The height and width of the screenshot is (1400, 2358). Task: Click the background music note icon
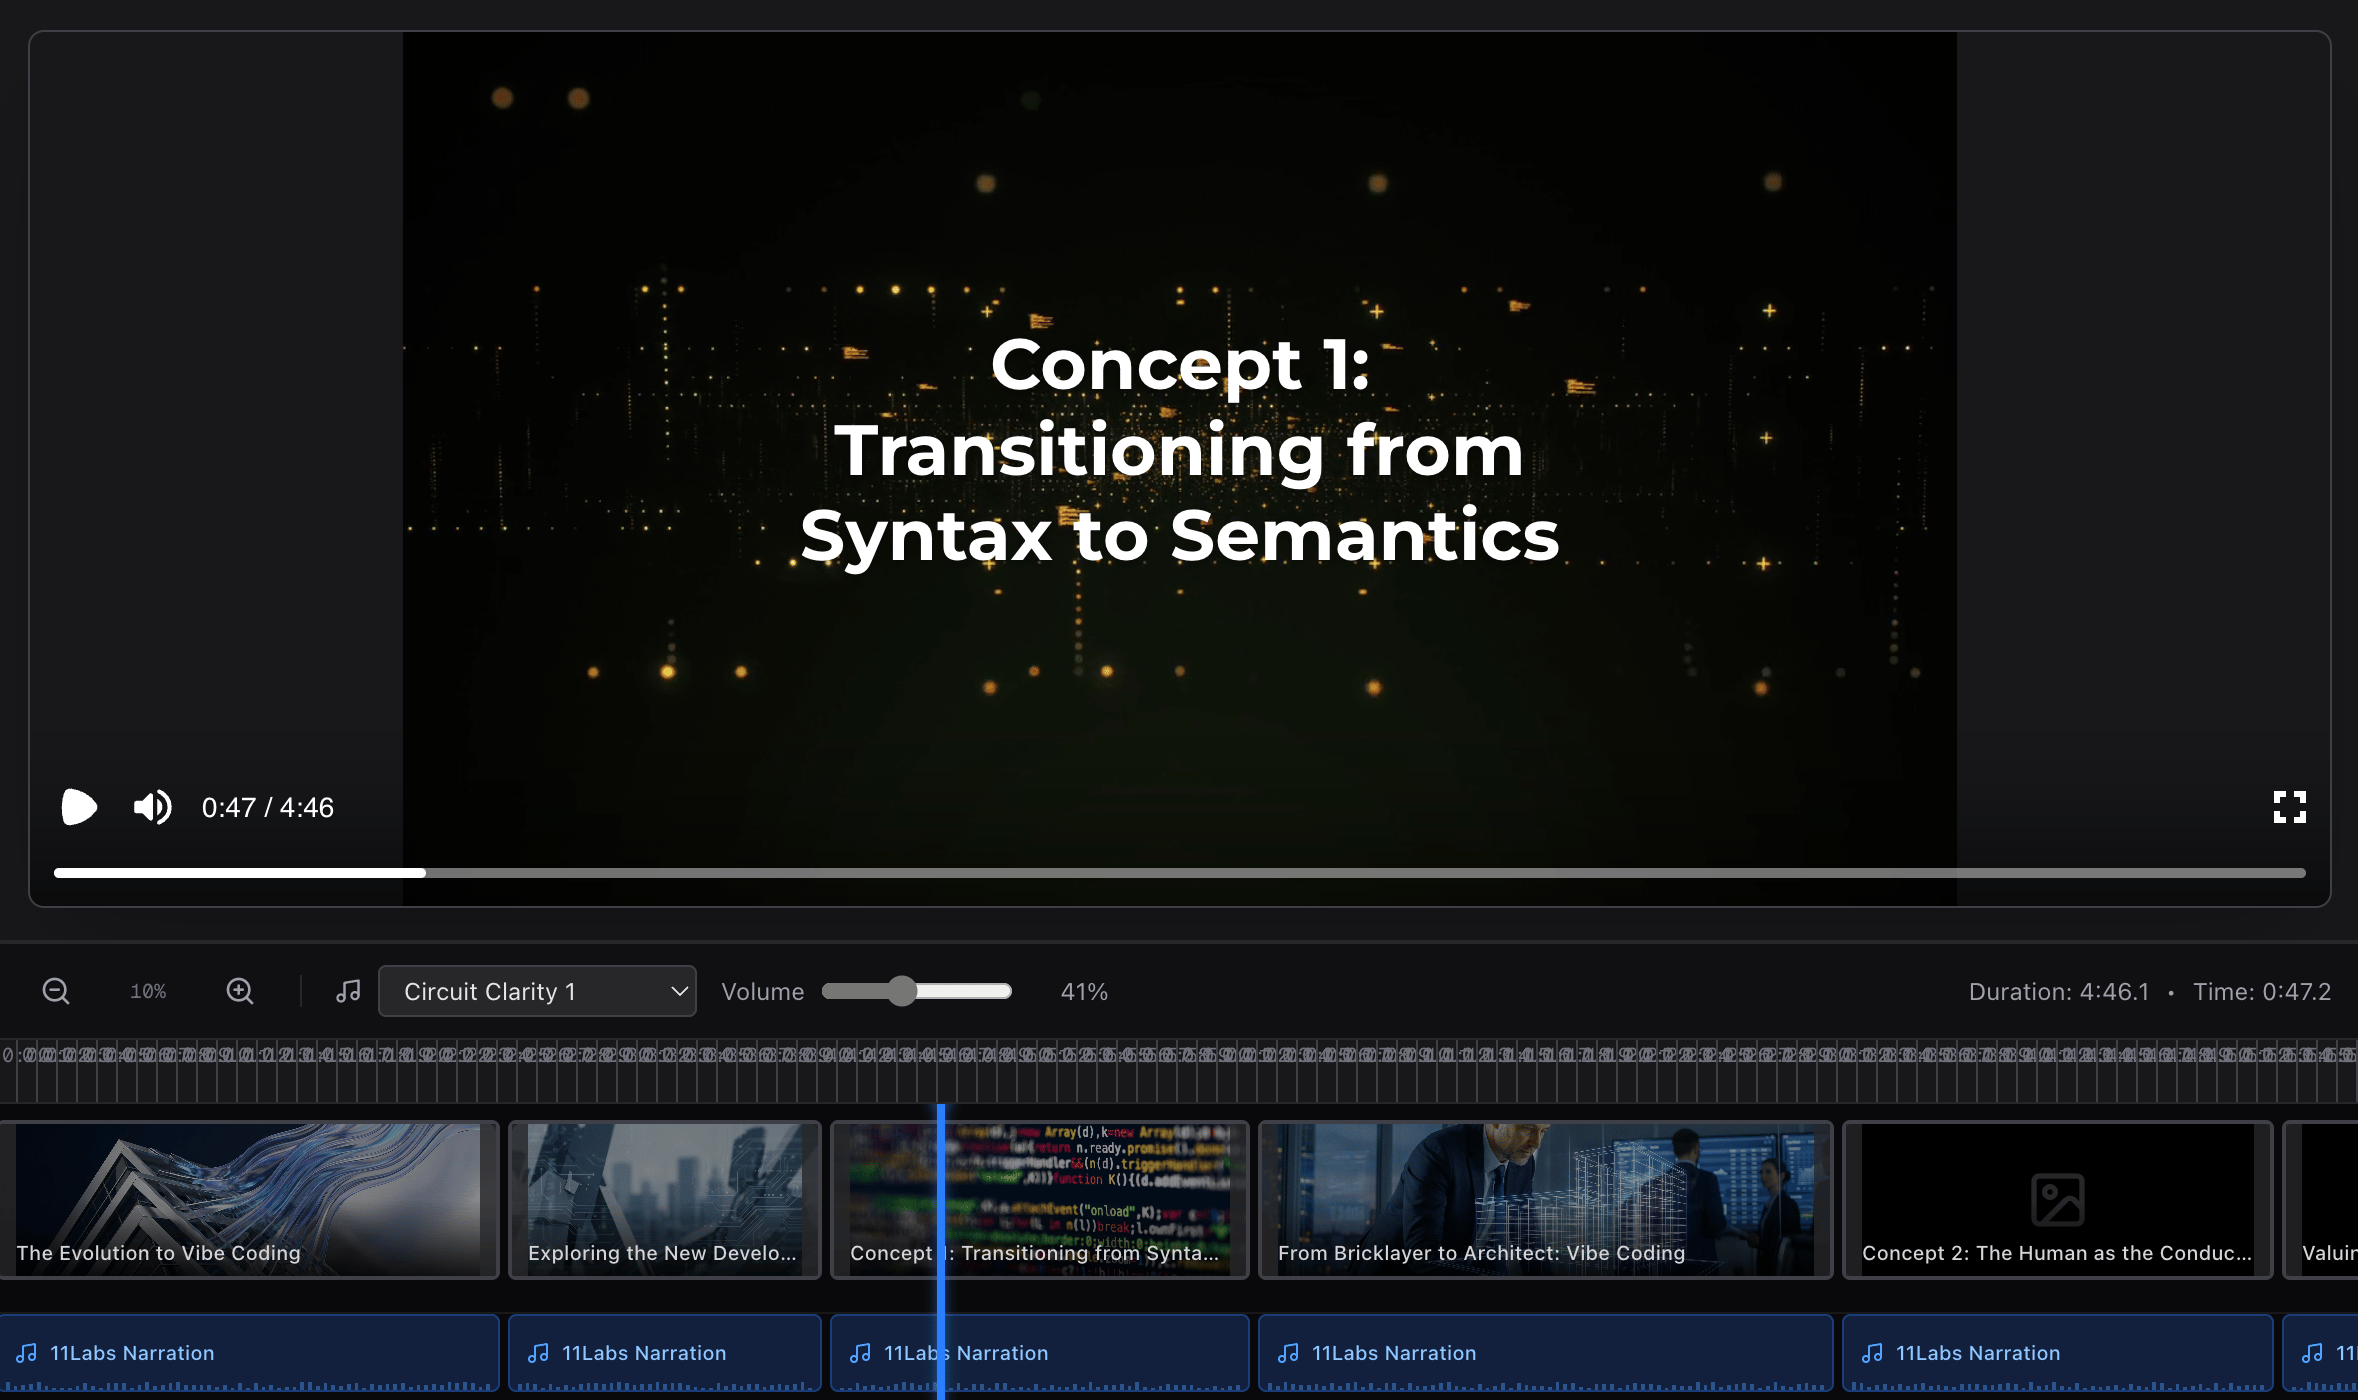click(x=348, y=991)
